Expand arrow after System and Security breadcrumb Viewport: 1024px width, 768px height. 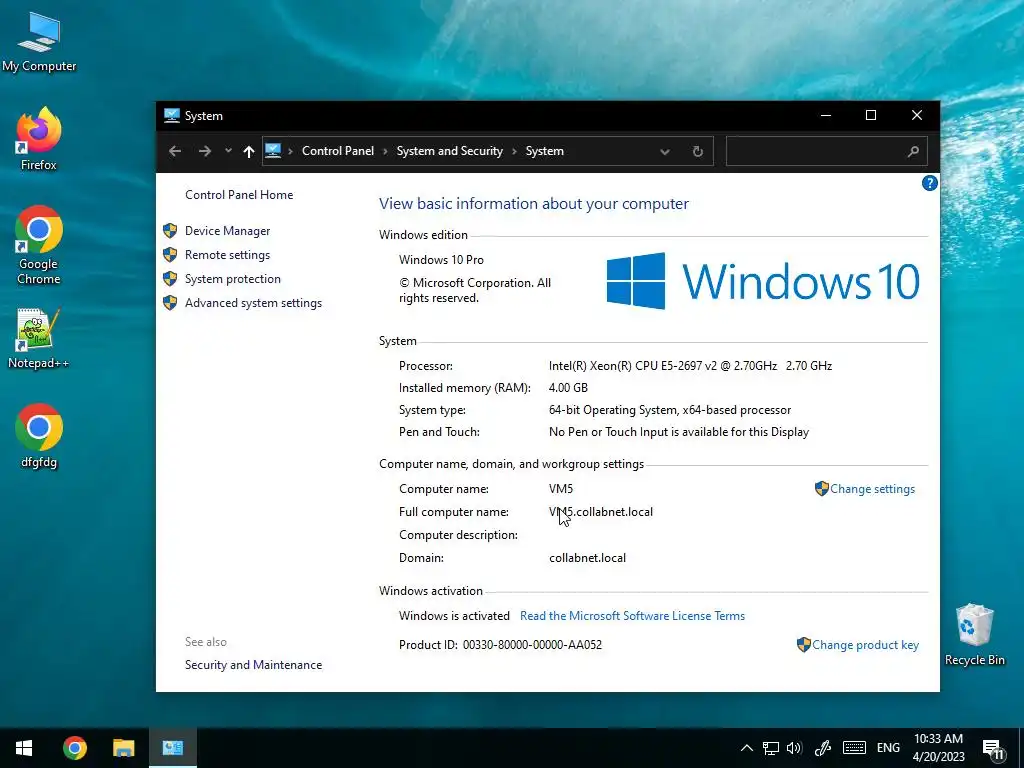pyautogui.click(x=514, y=152)
